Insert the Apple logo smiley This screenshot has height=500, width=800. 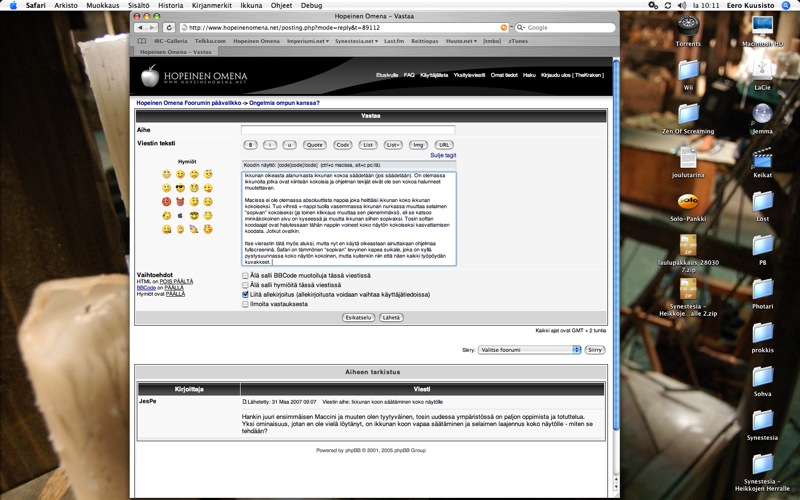[180, 215]
